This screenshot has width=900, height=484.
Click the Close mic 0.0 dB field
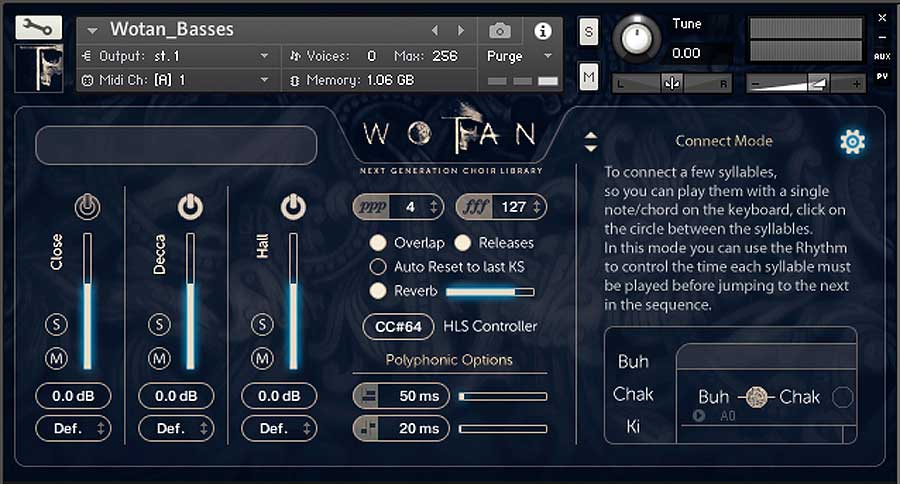(73, 396)
